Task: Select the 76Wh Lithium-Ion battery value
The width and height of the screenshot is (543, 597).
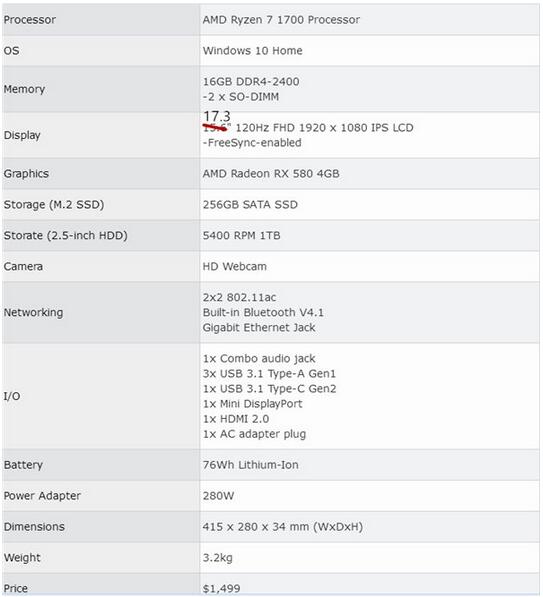Action: [x=251, y=465]
